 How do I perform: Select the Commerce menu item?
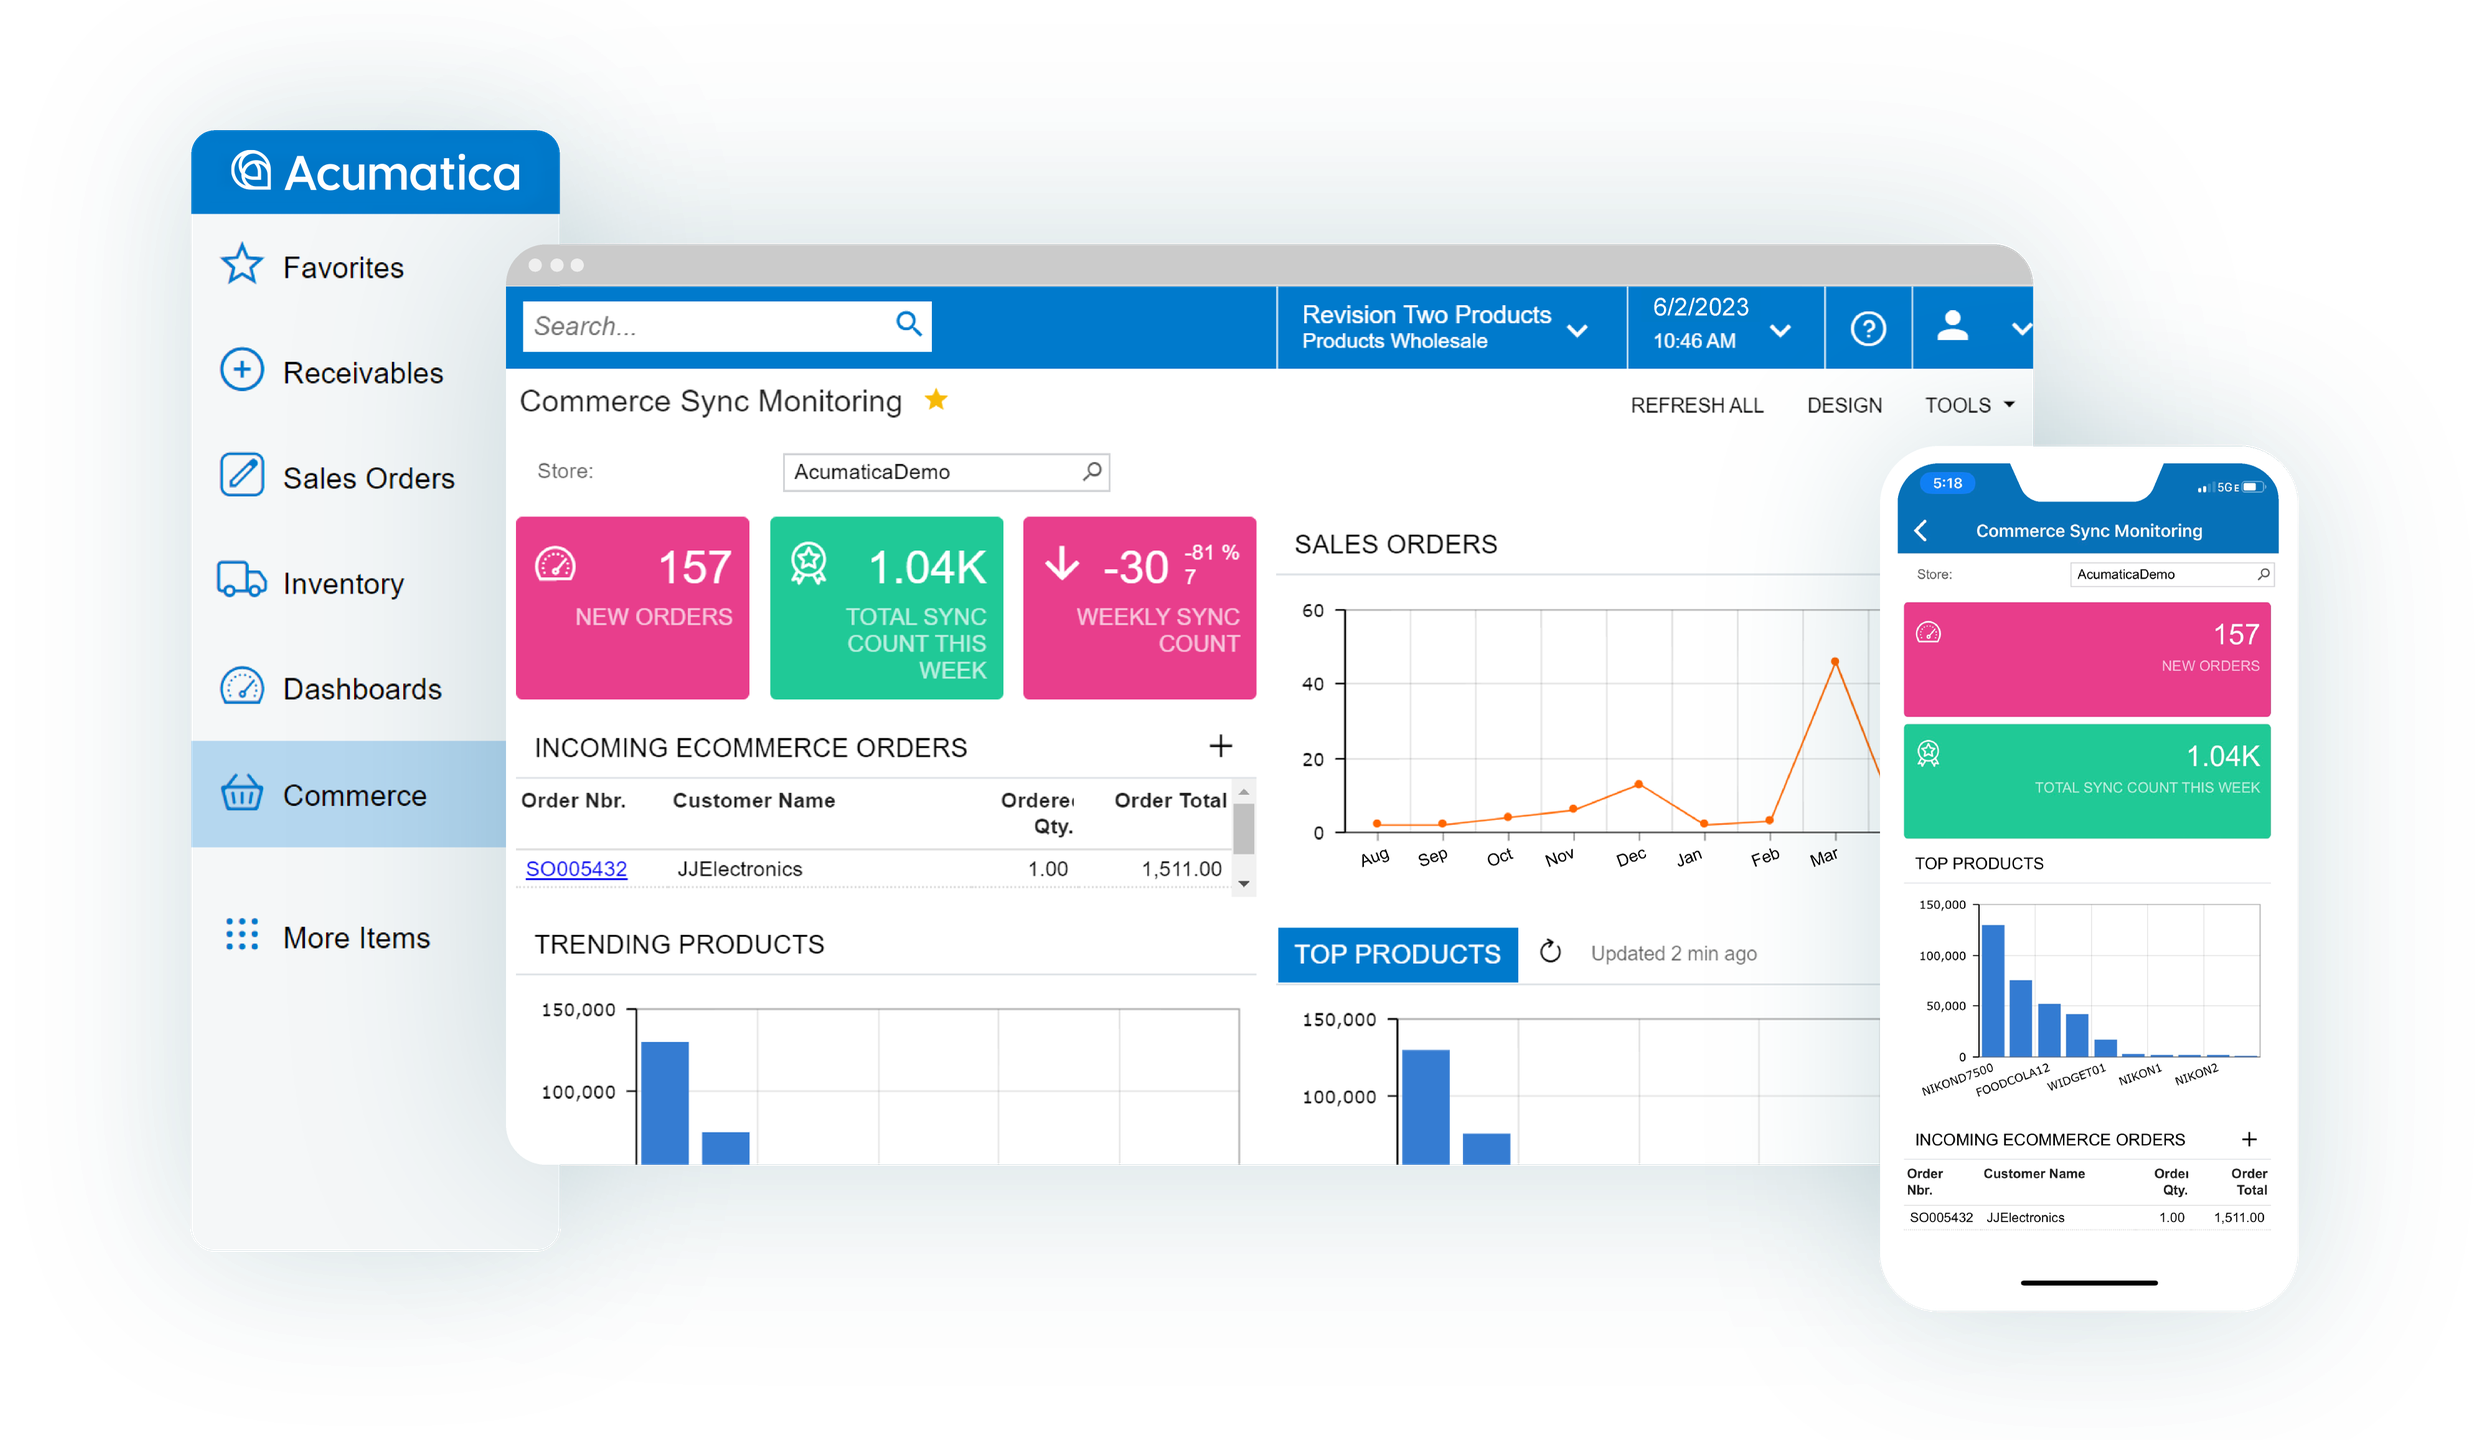(348, 794)
